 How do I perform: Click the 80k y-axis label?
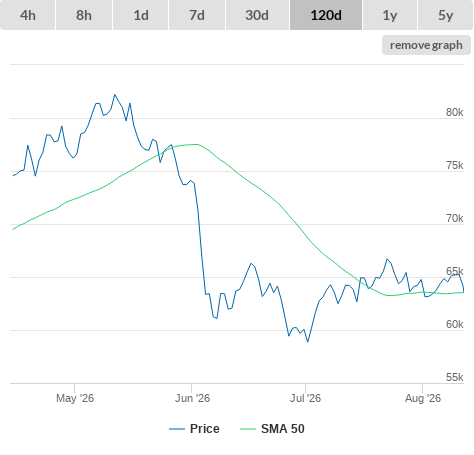(455, 112)
